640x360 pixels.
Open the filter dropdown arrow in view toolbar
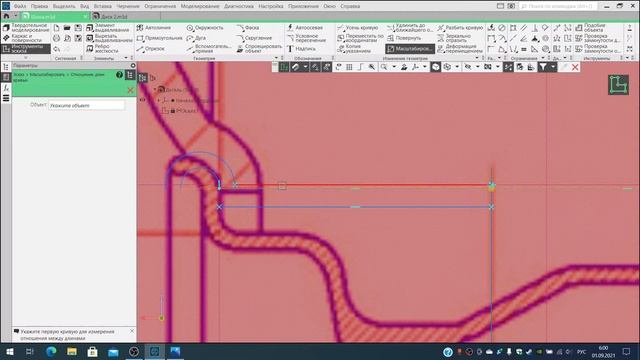(553, 67)
